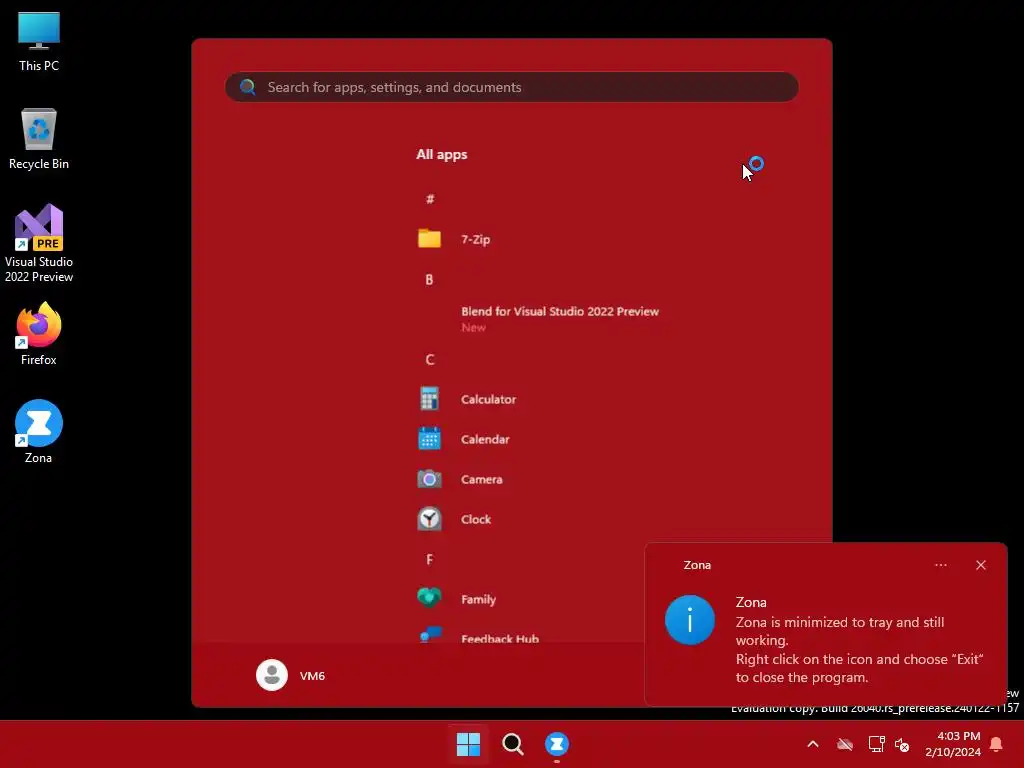The height and width of the screenshot is (768, 1024).
Task: Open clock showing 4:03 PM
Action: (x=953, y=744)
